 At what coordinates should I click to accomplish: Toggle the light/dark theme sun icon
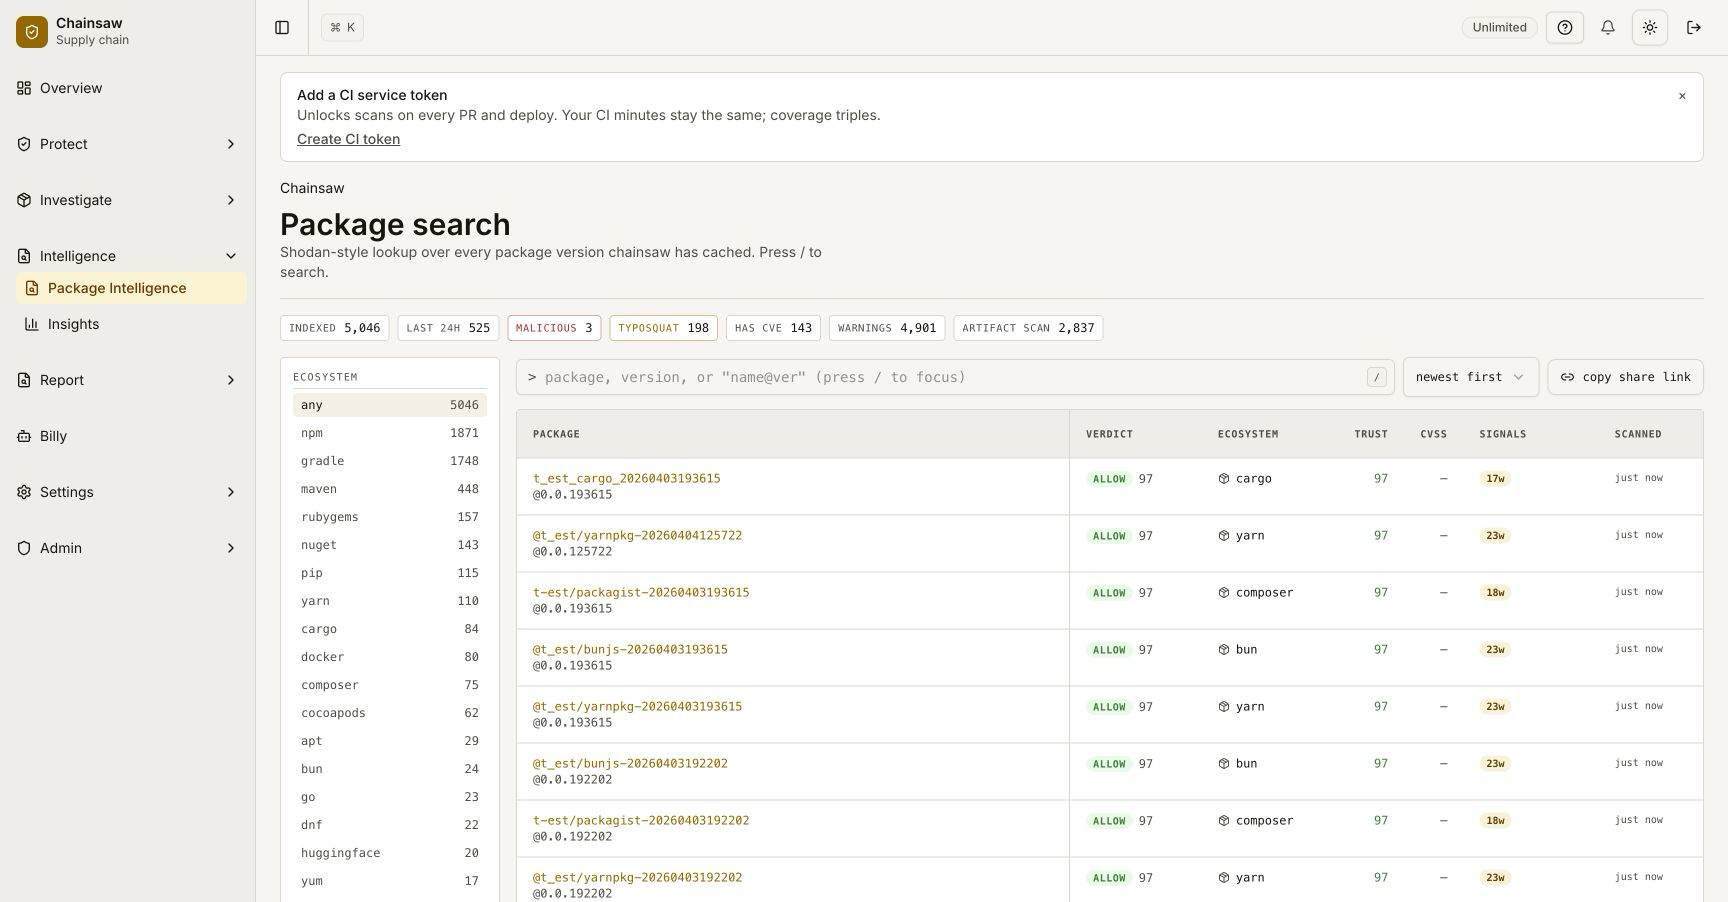coord(1650,27)
